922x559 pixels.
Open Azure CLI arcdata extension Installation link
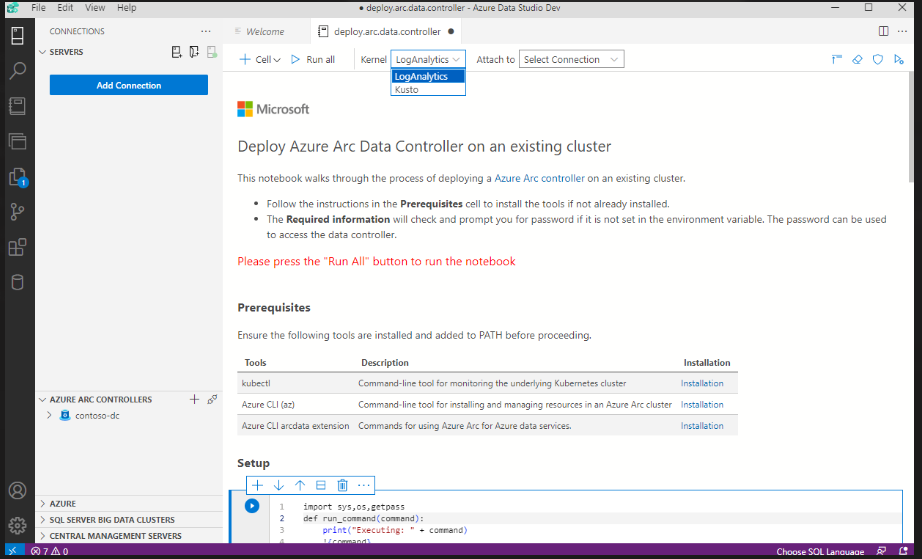702,426
